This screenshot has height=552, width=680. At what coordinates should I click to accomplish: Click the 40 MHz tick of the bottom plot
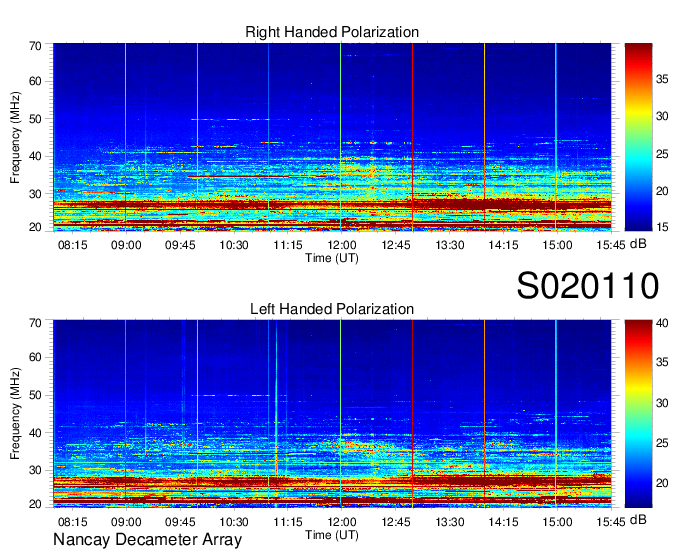[35, 433]
